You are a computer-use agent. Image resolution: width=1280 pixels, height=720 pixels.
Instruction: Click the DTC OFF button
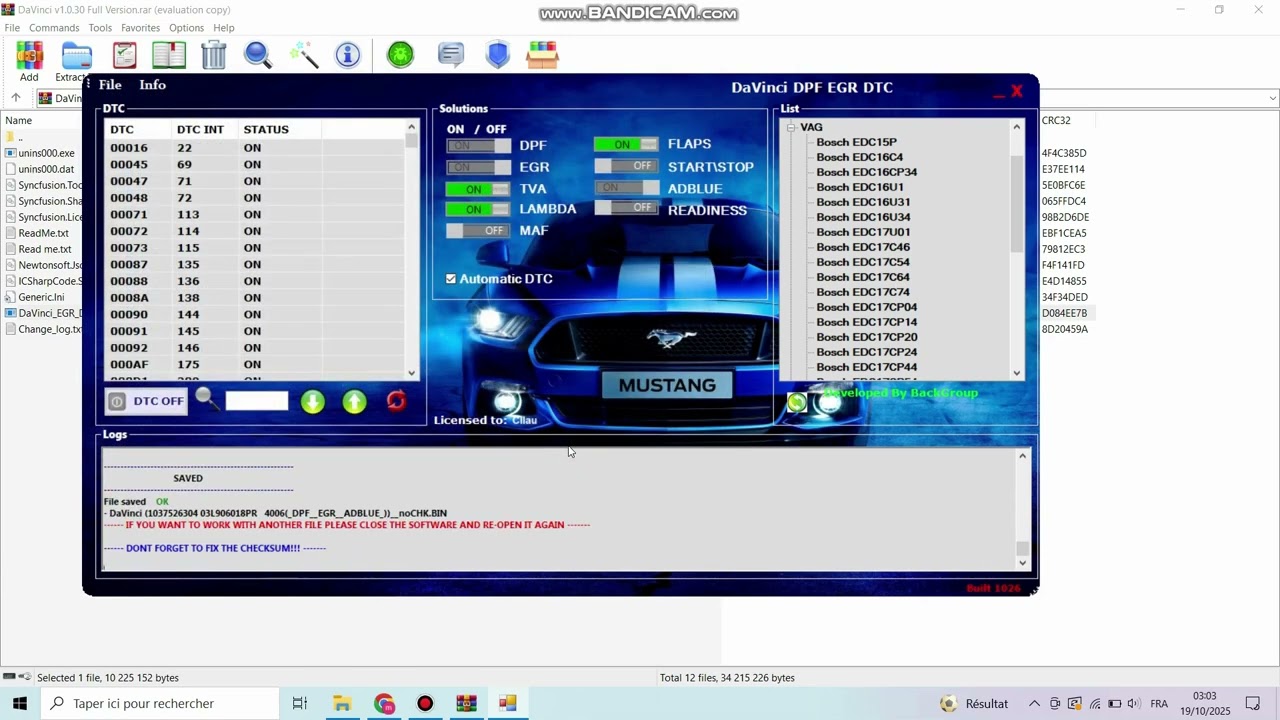(146, 401)
